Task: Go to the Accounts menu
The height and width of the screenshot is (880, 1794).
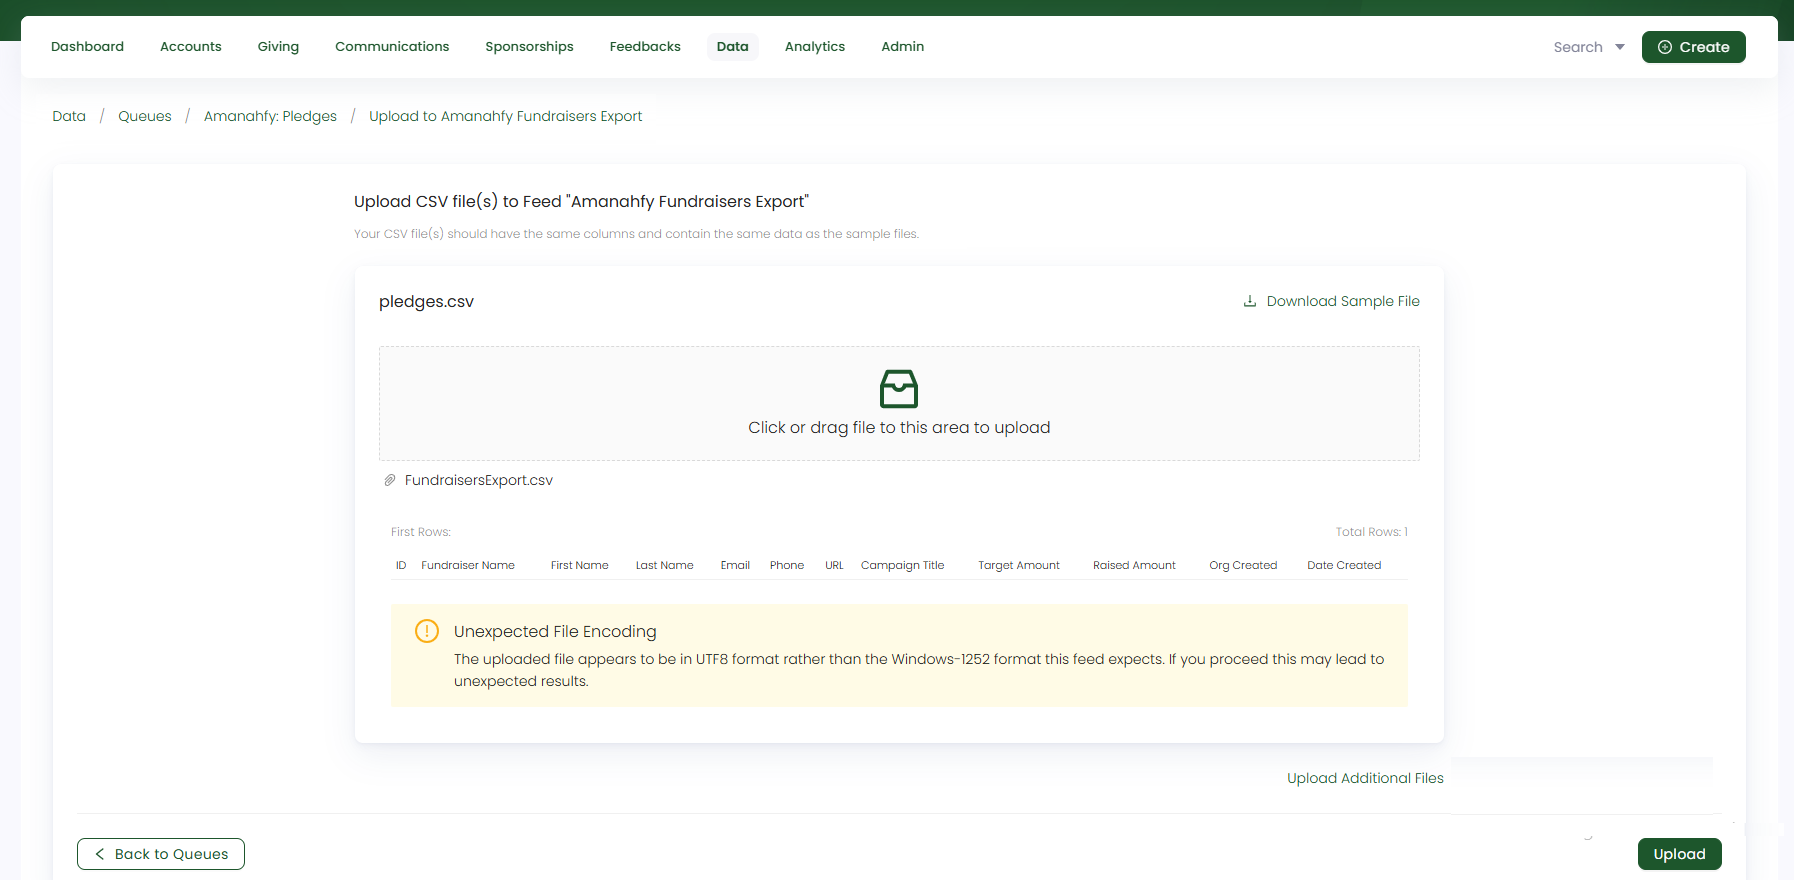Action: tap(191, 47)
